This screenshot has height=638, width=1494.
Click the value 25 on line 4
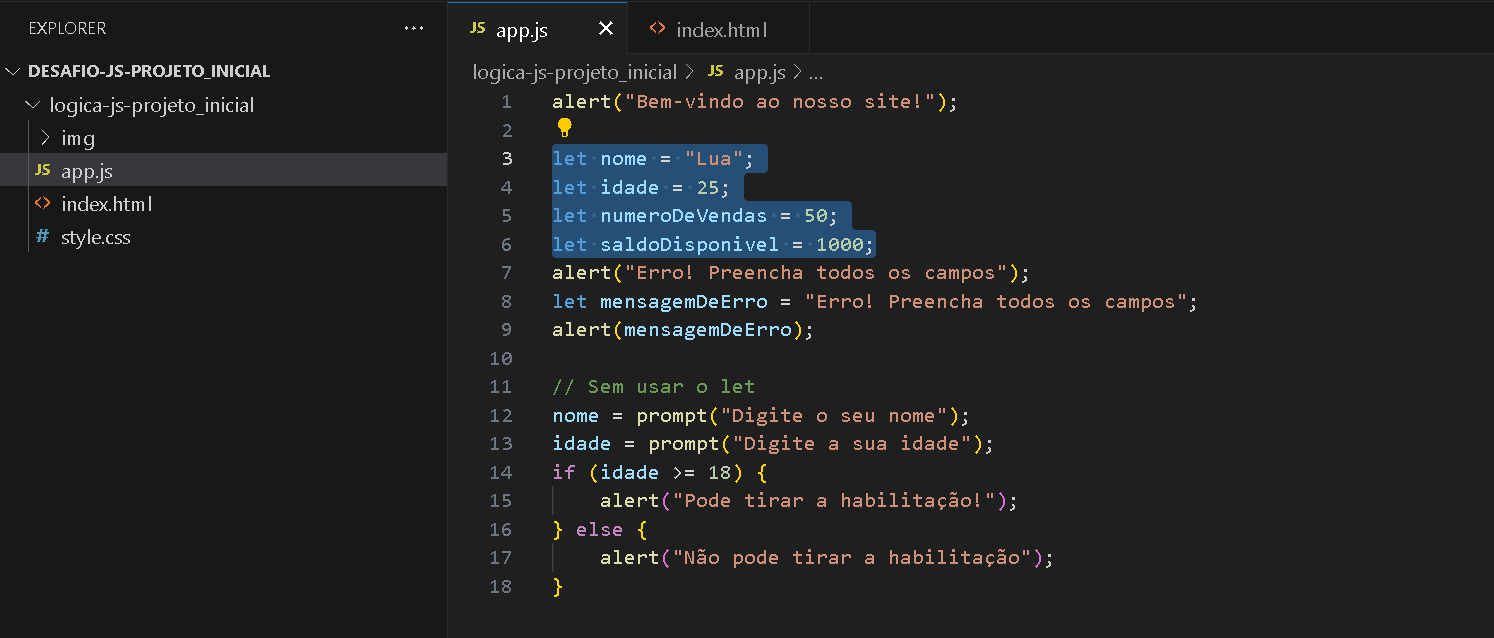pos(708,187)
